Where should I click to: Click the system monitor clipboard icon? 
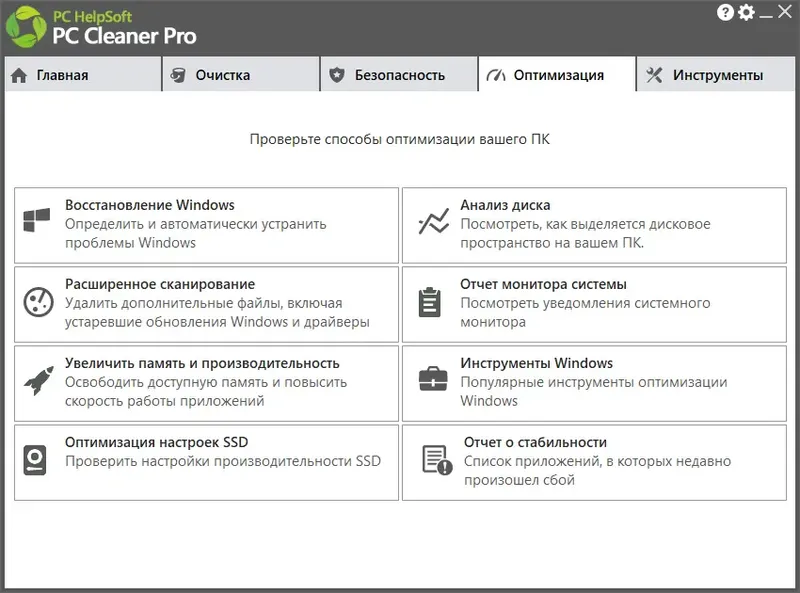coord(430,302)
